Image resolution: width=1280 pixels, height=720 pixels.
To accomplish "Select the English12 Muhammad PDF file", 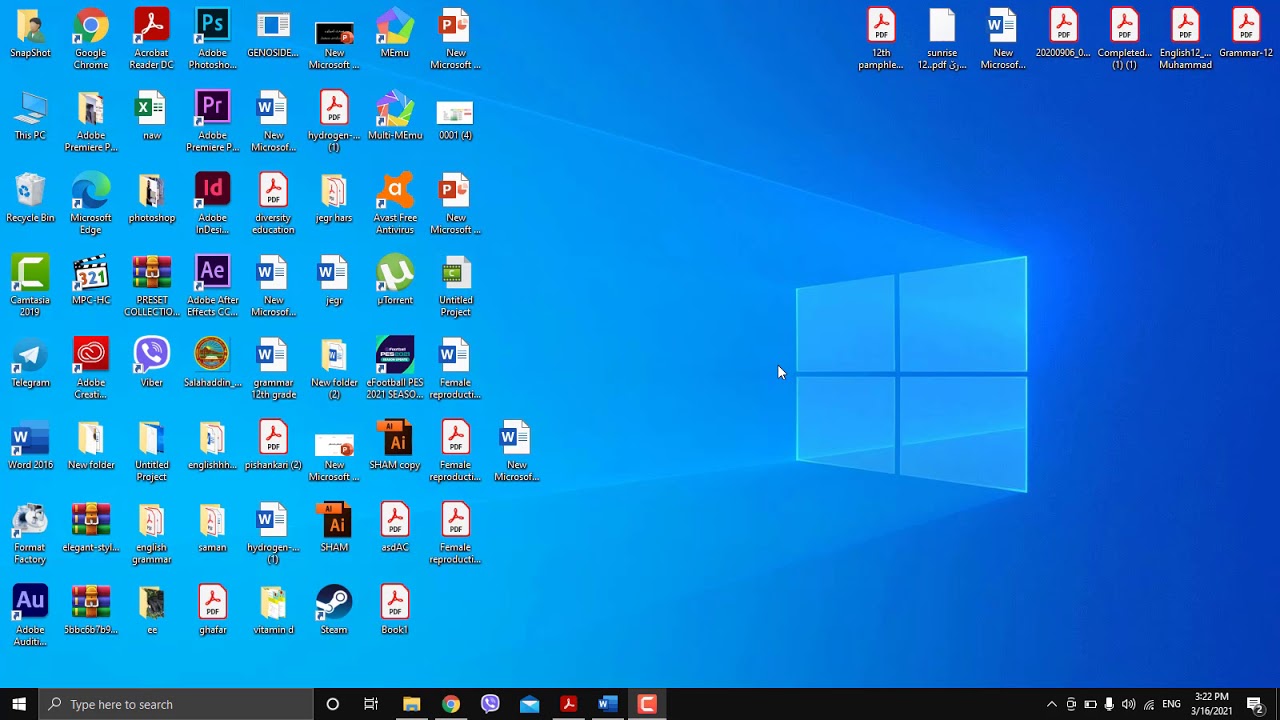I will coord(1185,39).
